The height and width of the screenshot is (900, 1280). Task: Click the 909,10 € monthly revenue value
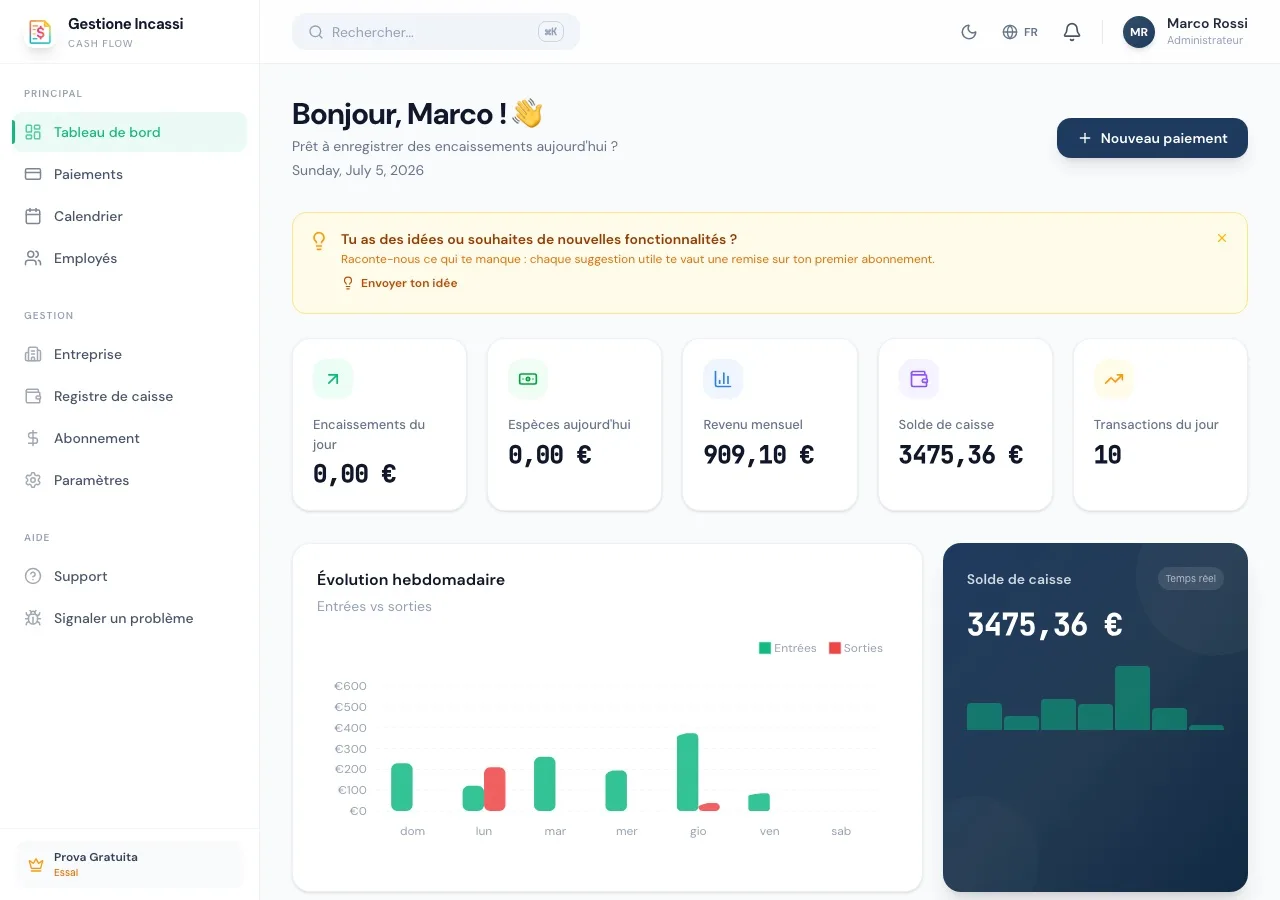(x=759, y=455)
